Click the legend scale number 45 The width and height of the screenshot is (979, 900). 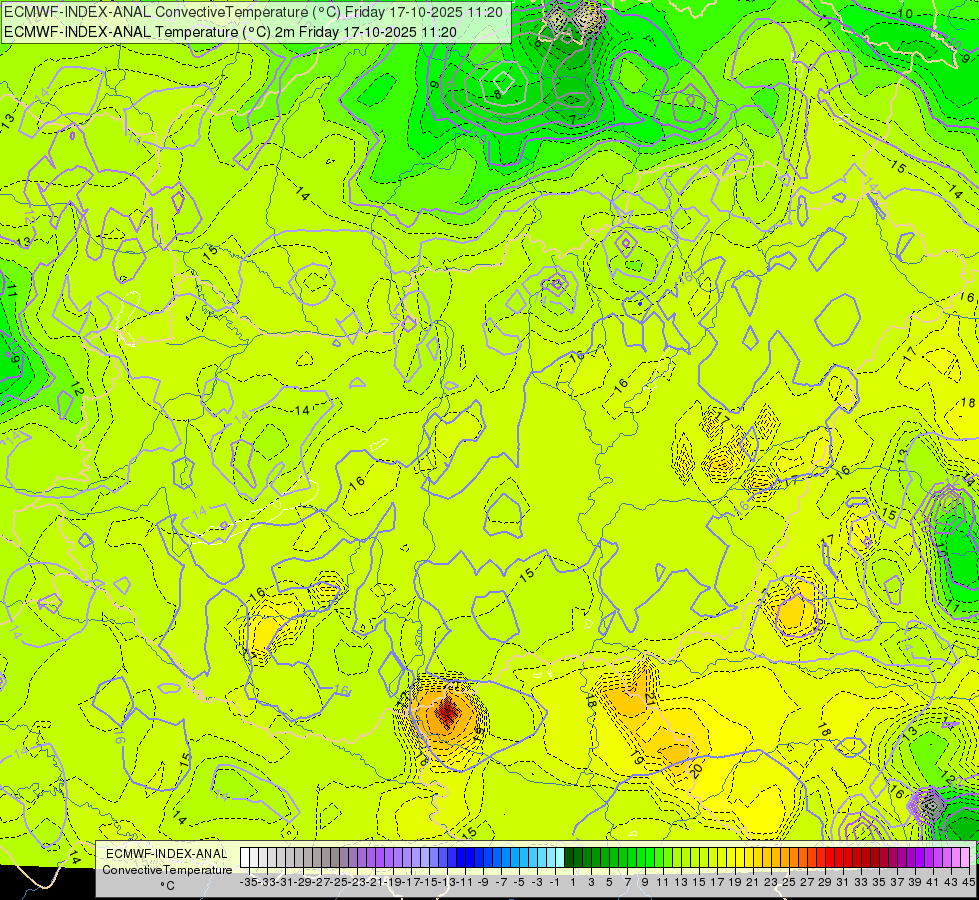[x=968, y=882]
